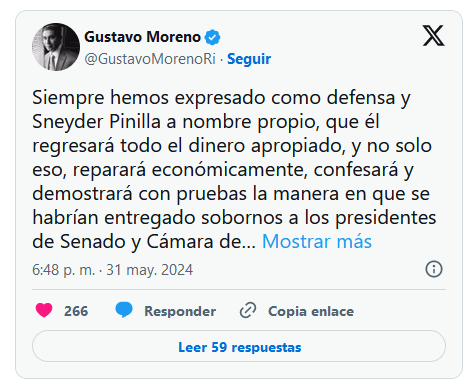Click the reply speech bubble icon

pos(124,310)
